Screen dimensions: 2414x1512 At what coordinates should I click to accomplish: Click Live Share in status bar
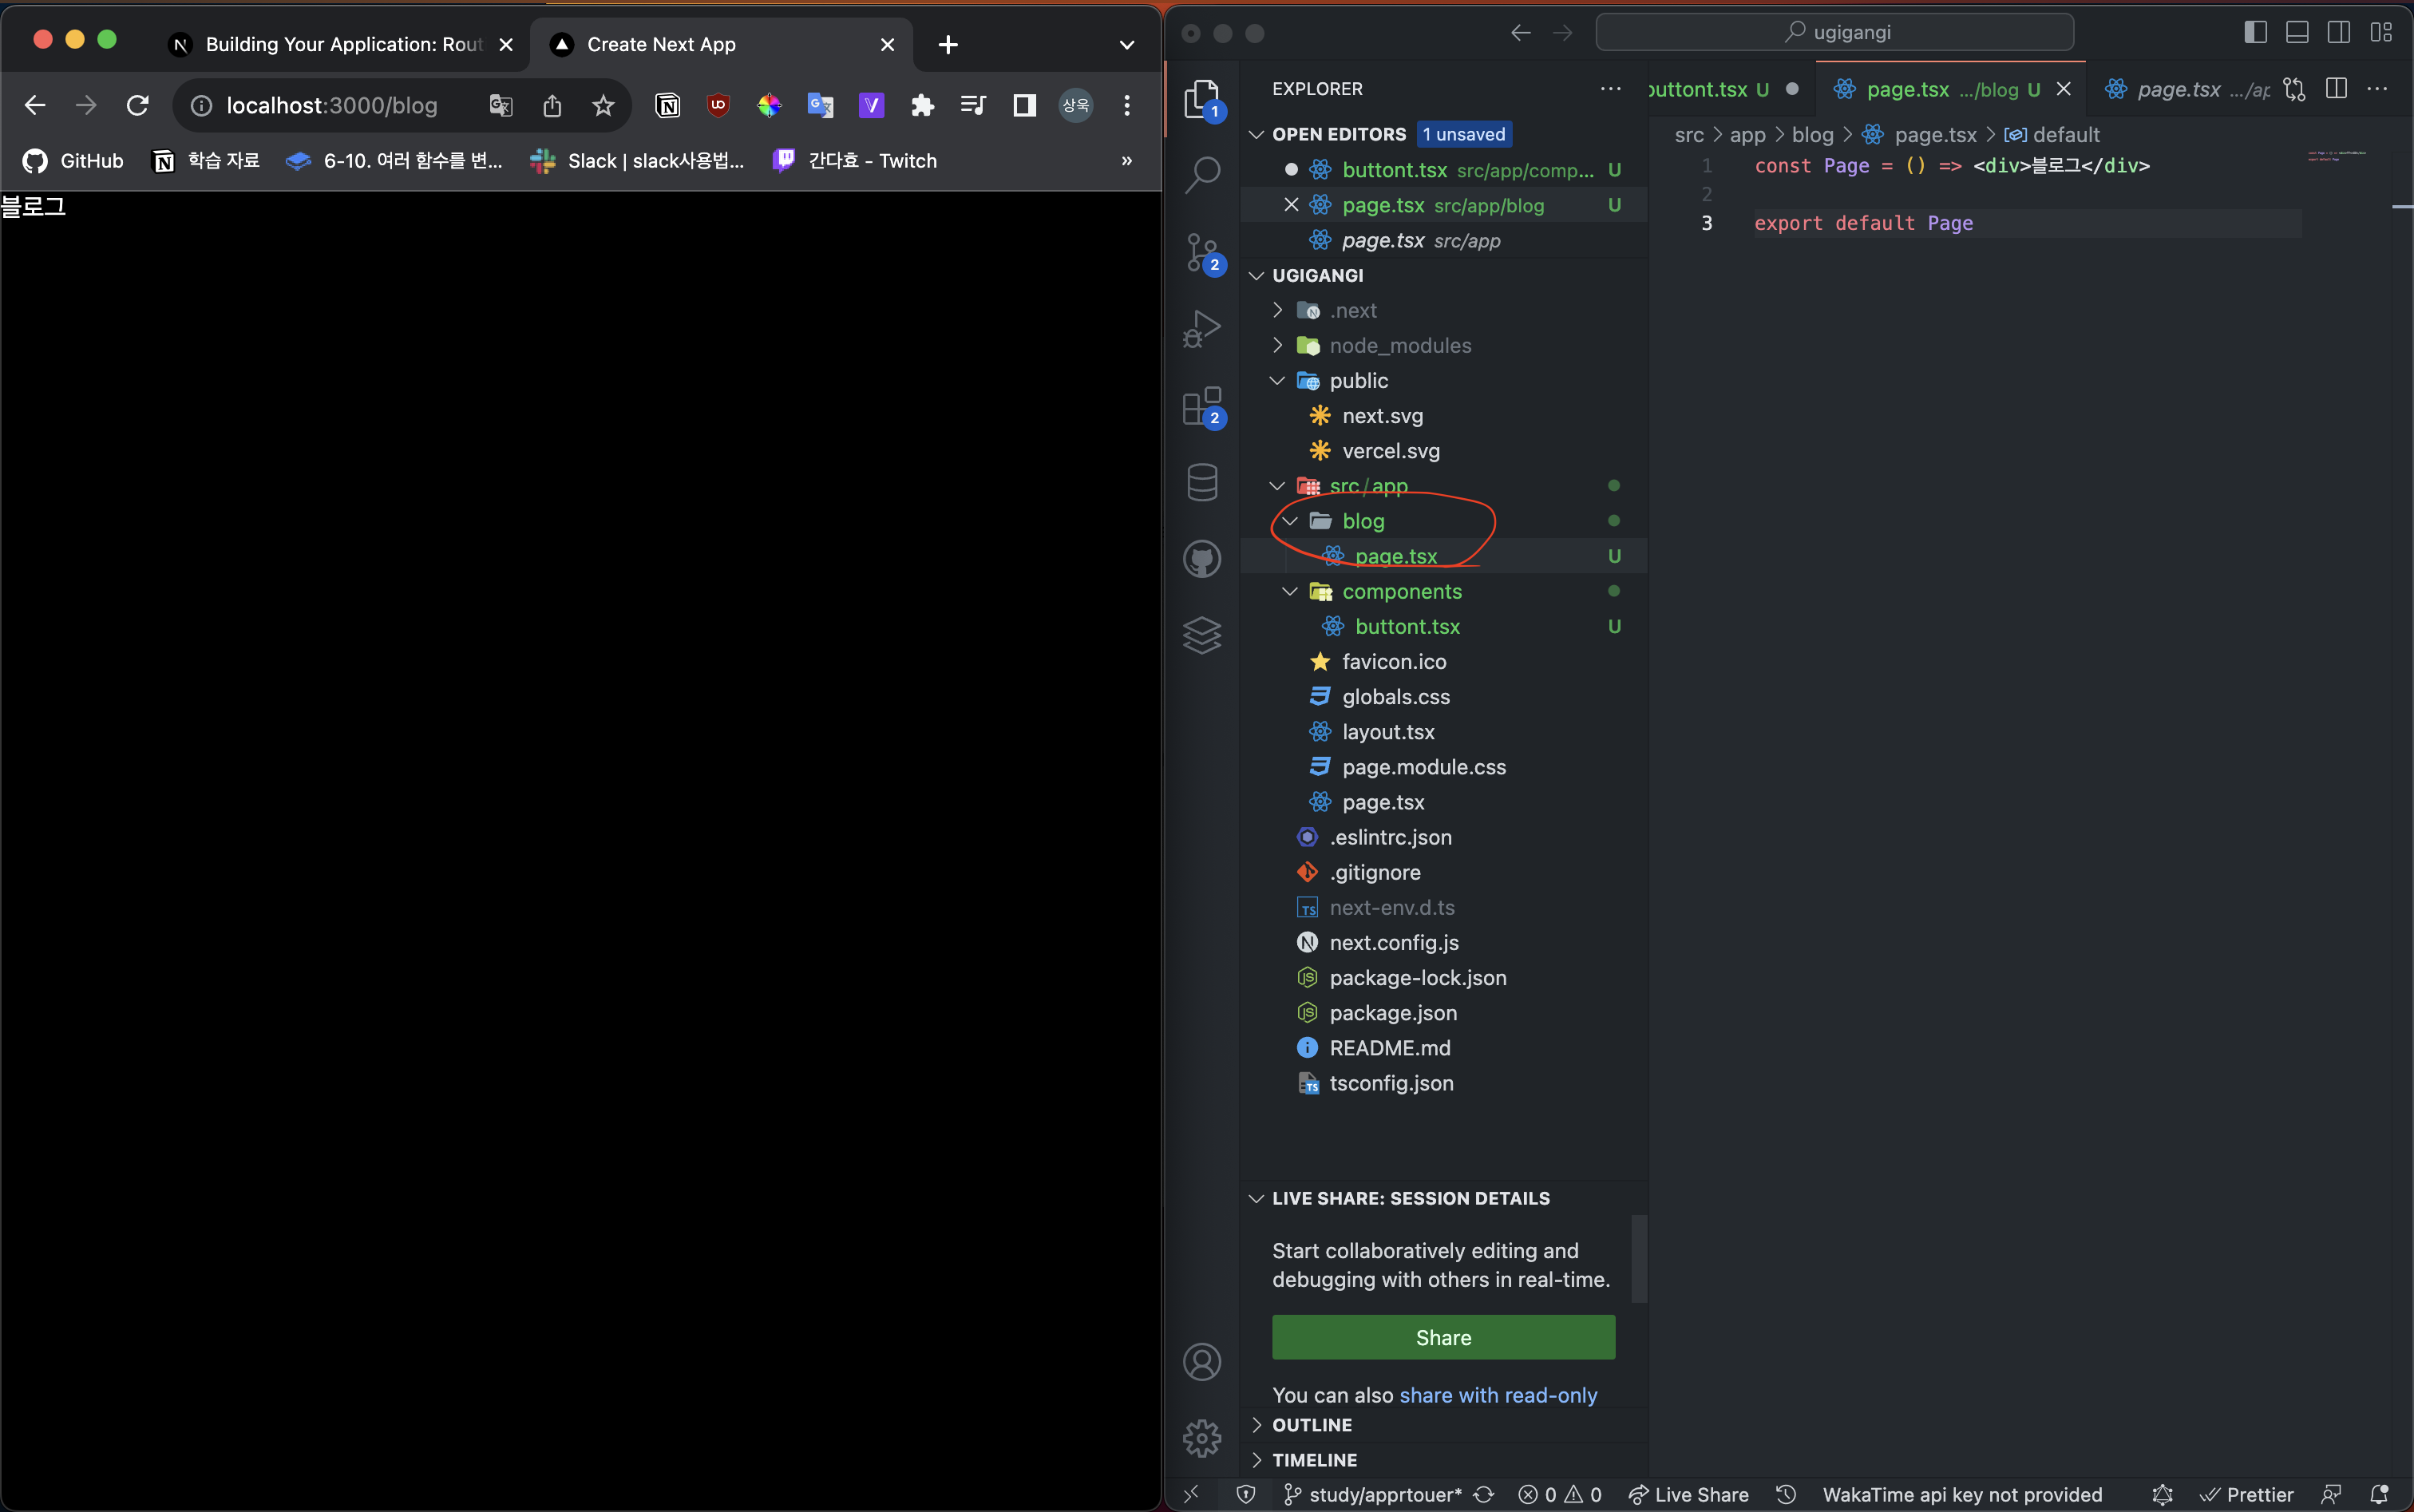pos(1688,1494)
